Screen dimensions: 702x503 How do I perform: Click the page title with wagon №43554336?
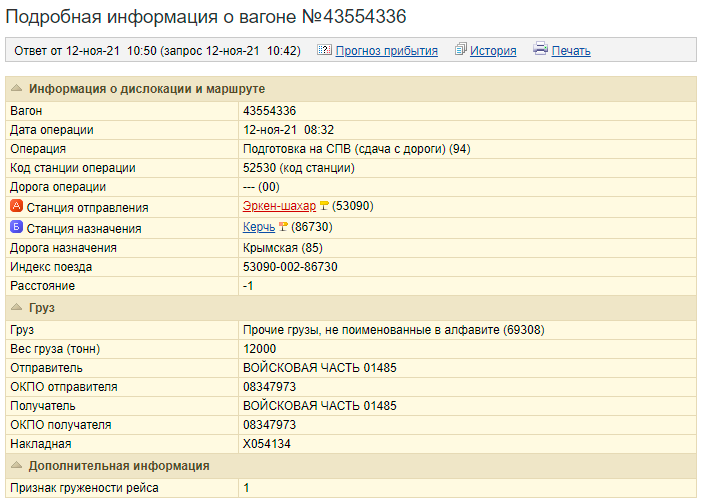click(x=206, y=17)
